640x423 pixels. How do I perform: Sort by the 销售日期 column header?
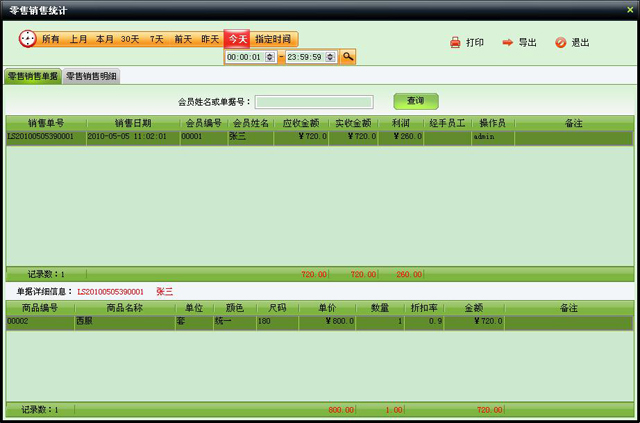[x=133, y=123]
